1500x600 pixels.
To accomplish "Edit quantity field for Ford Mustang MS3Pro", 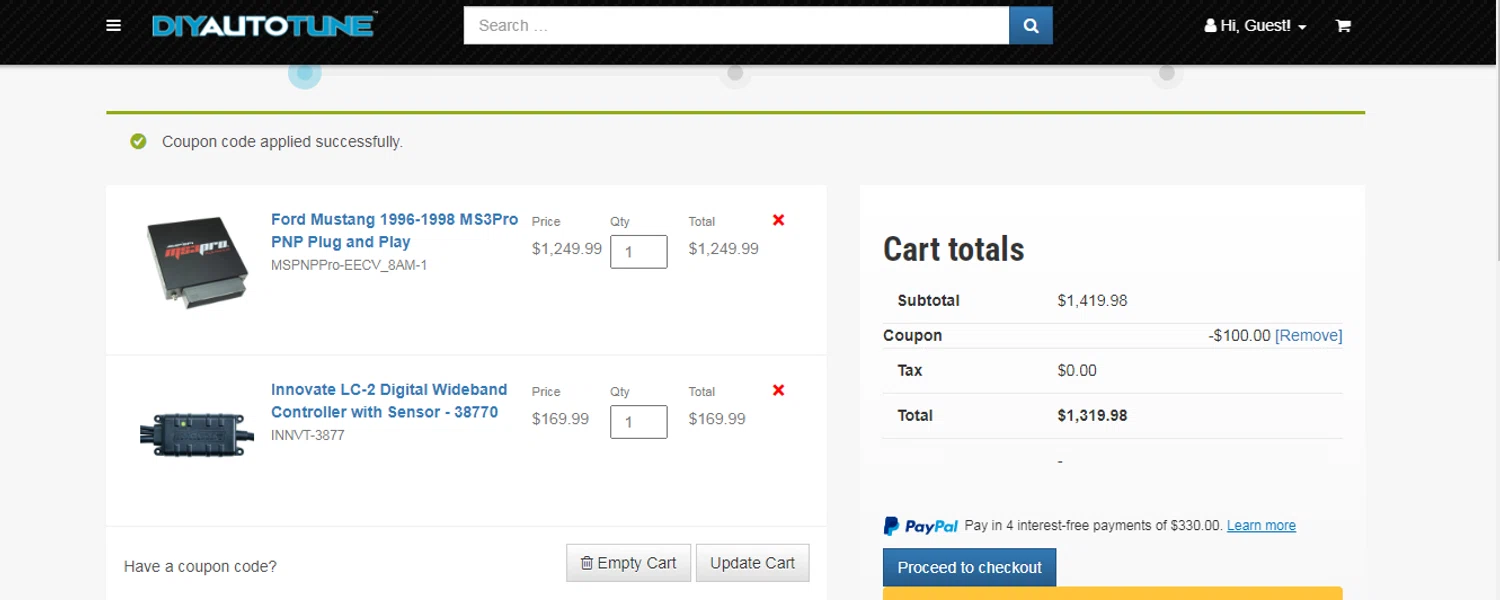I will 638,252.
